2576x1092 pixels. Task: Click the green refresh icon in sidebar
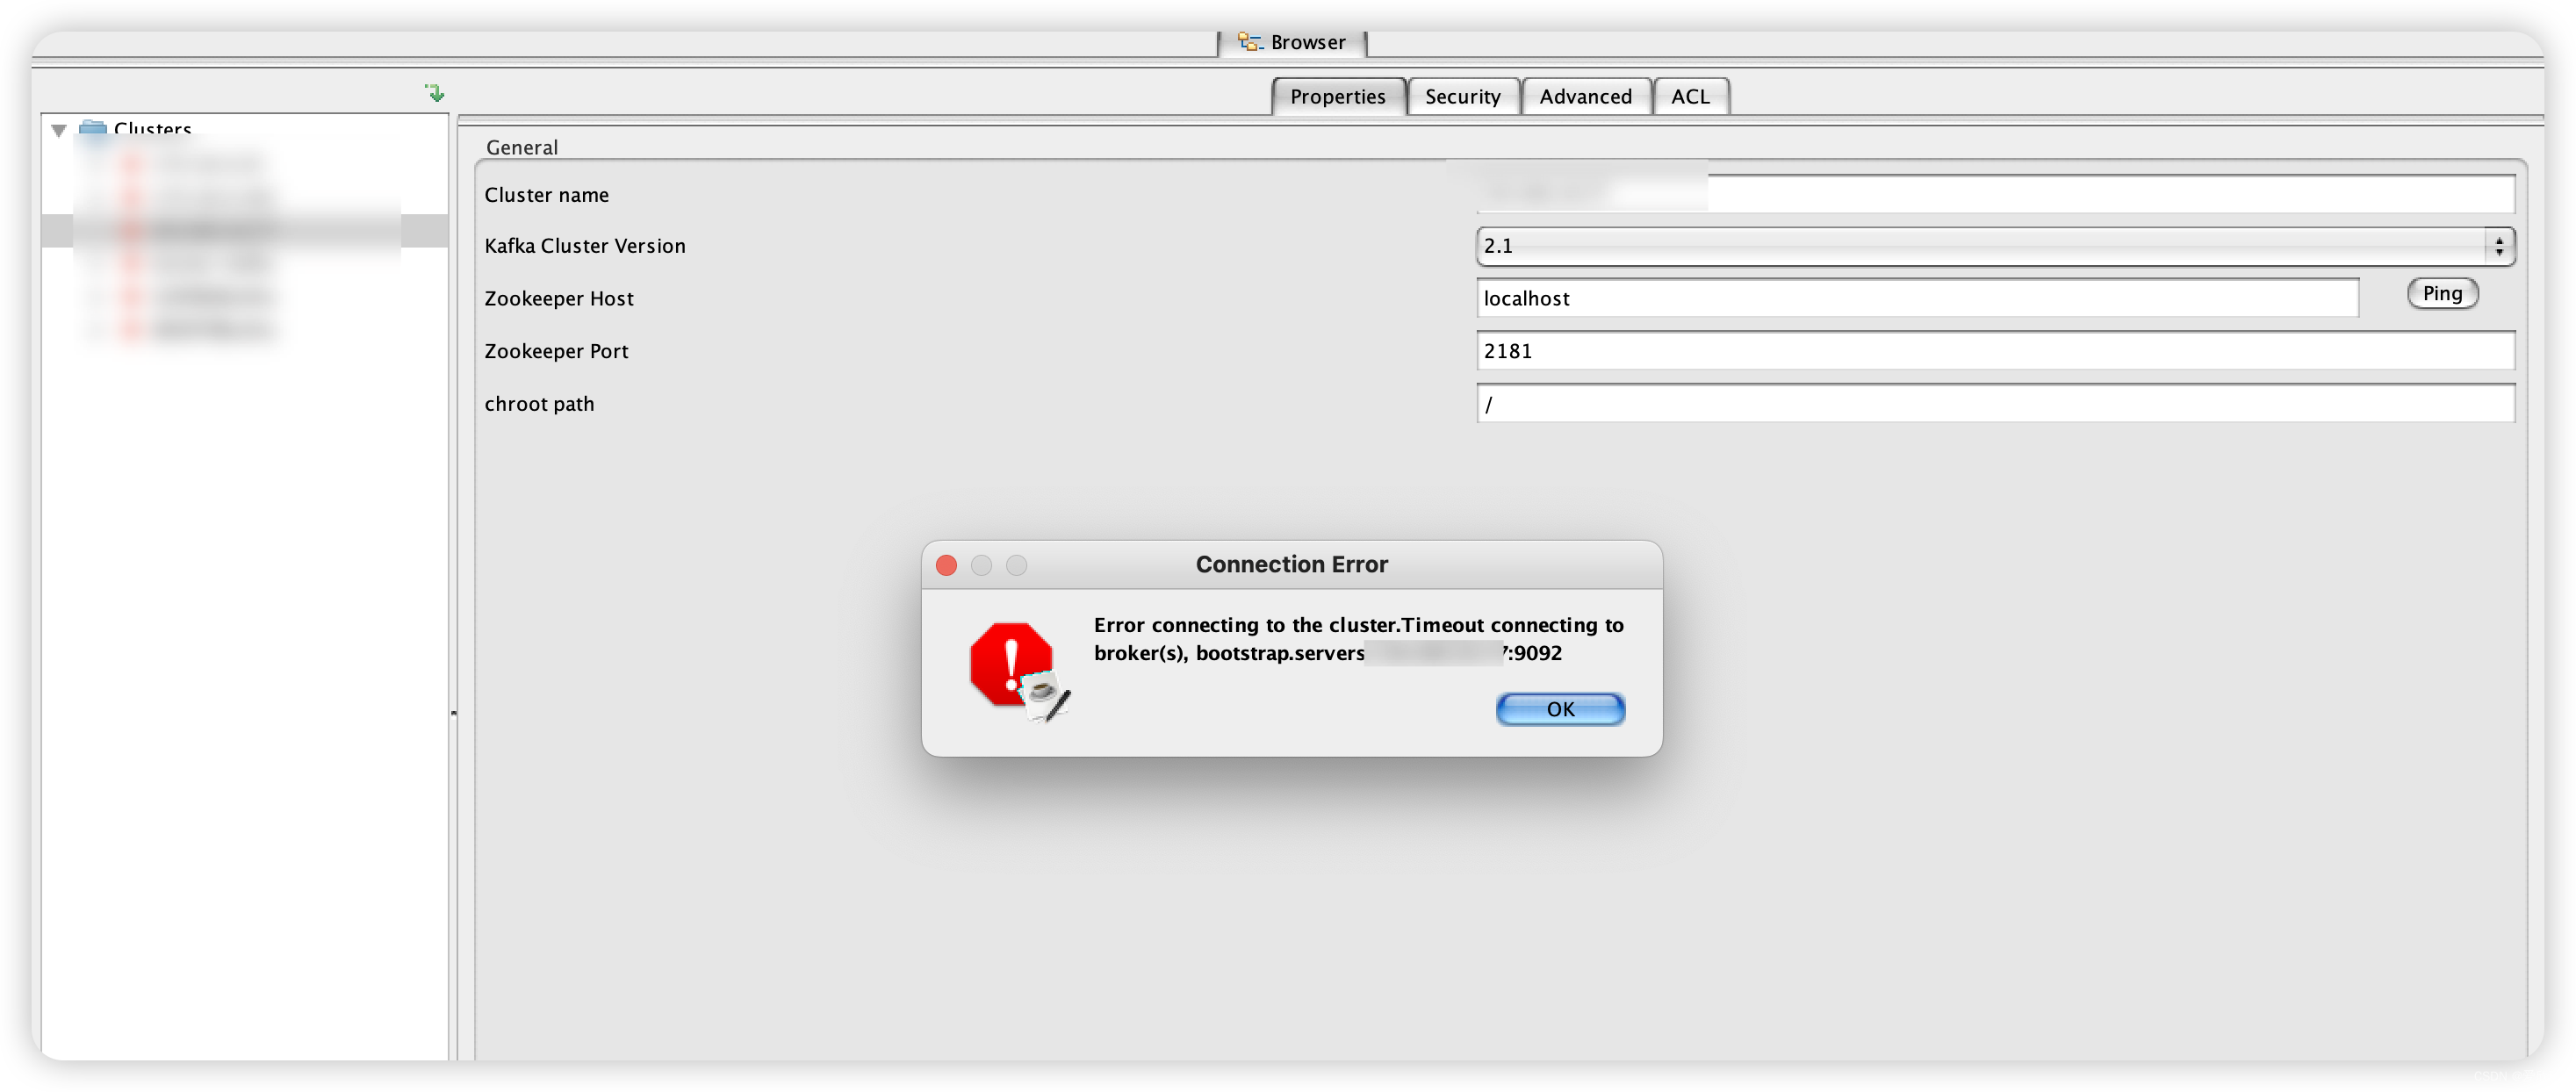(434, 94)
